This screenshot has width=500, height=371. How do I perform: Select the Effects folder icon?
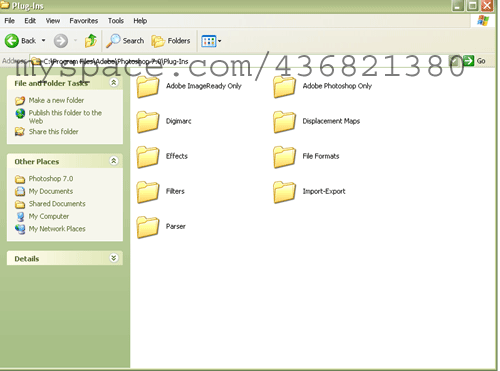pyautogui.click(x=148, y=157)
